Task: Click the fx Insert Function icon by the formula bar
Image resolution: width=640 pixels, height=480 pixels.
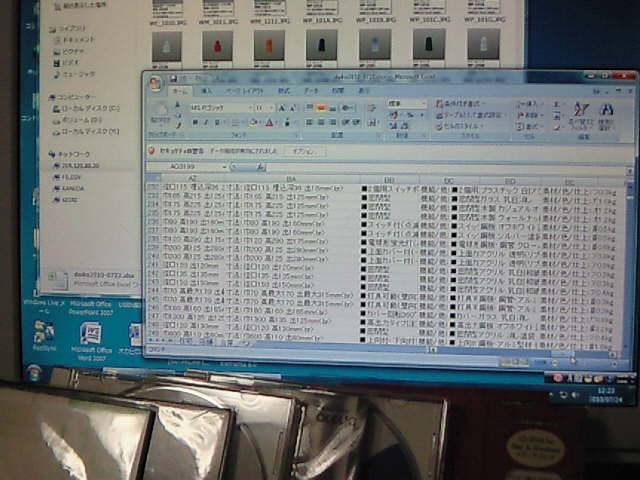Action: coord(260,167)
